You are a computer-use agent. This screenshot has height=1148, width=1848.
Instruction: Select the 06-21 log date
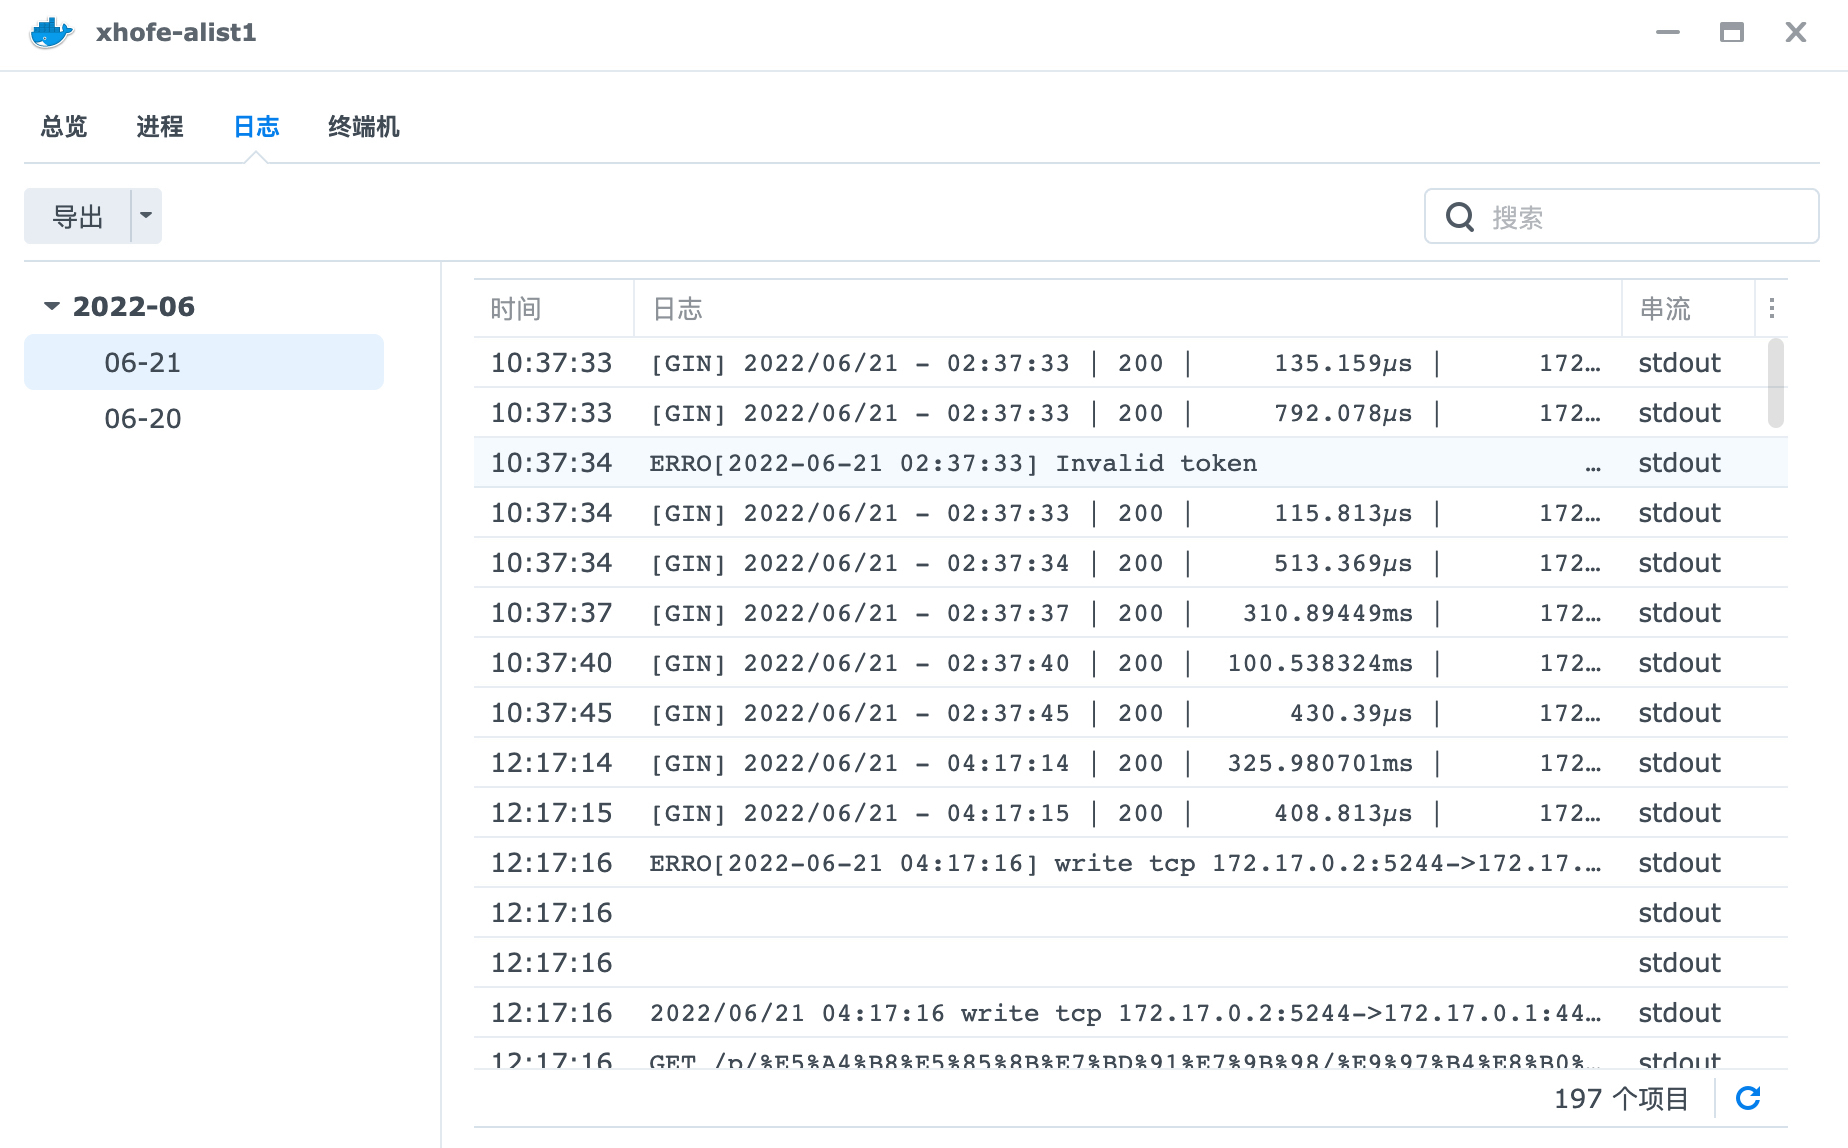204,362
